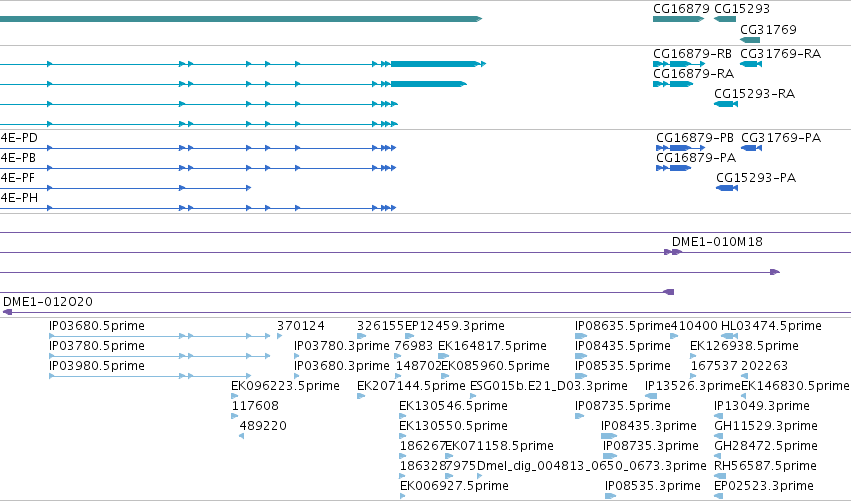This screenshot has height=501, width=851.
Task: Select the 4E-PH protein label
Action: tap(19, 198)
